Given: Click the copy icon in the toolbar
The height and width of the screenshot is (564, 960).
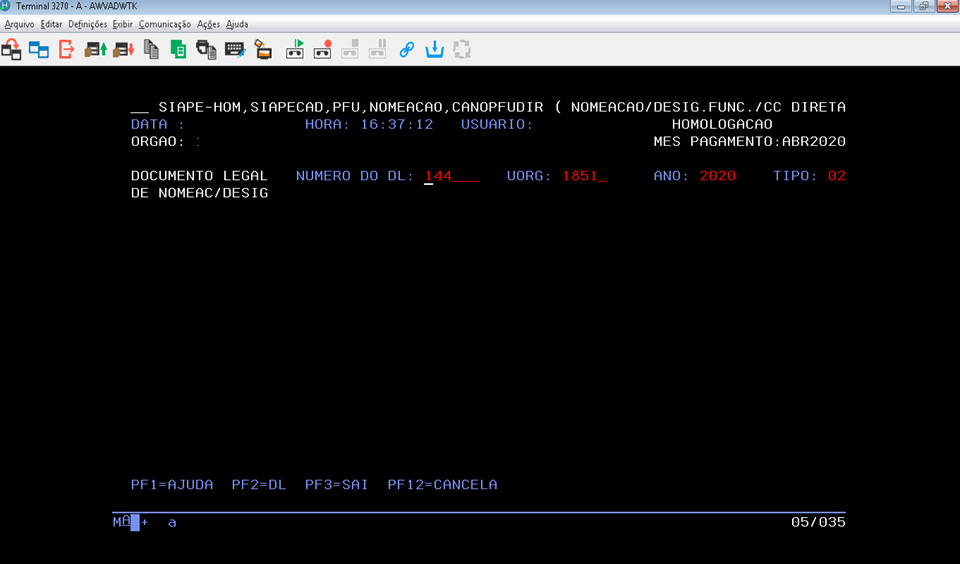Looking at the screenshot, I should (x=151, y=48).
